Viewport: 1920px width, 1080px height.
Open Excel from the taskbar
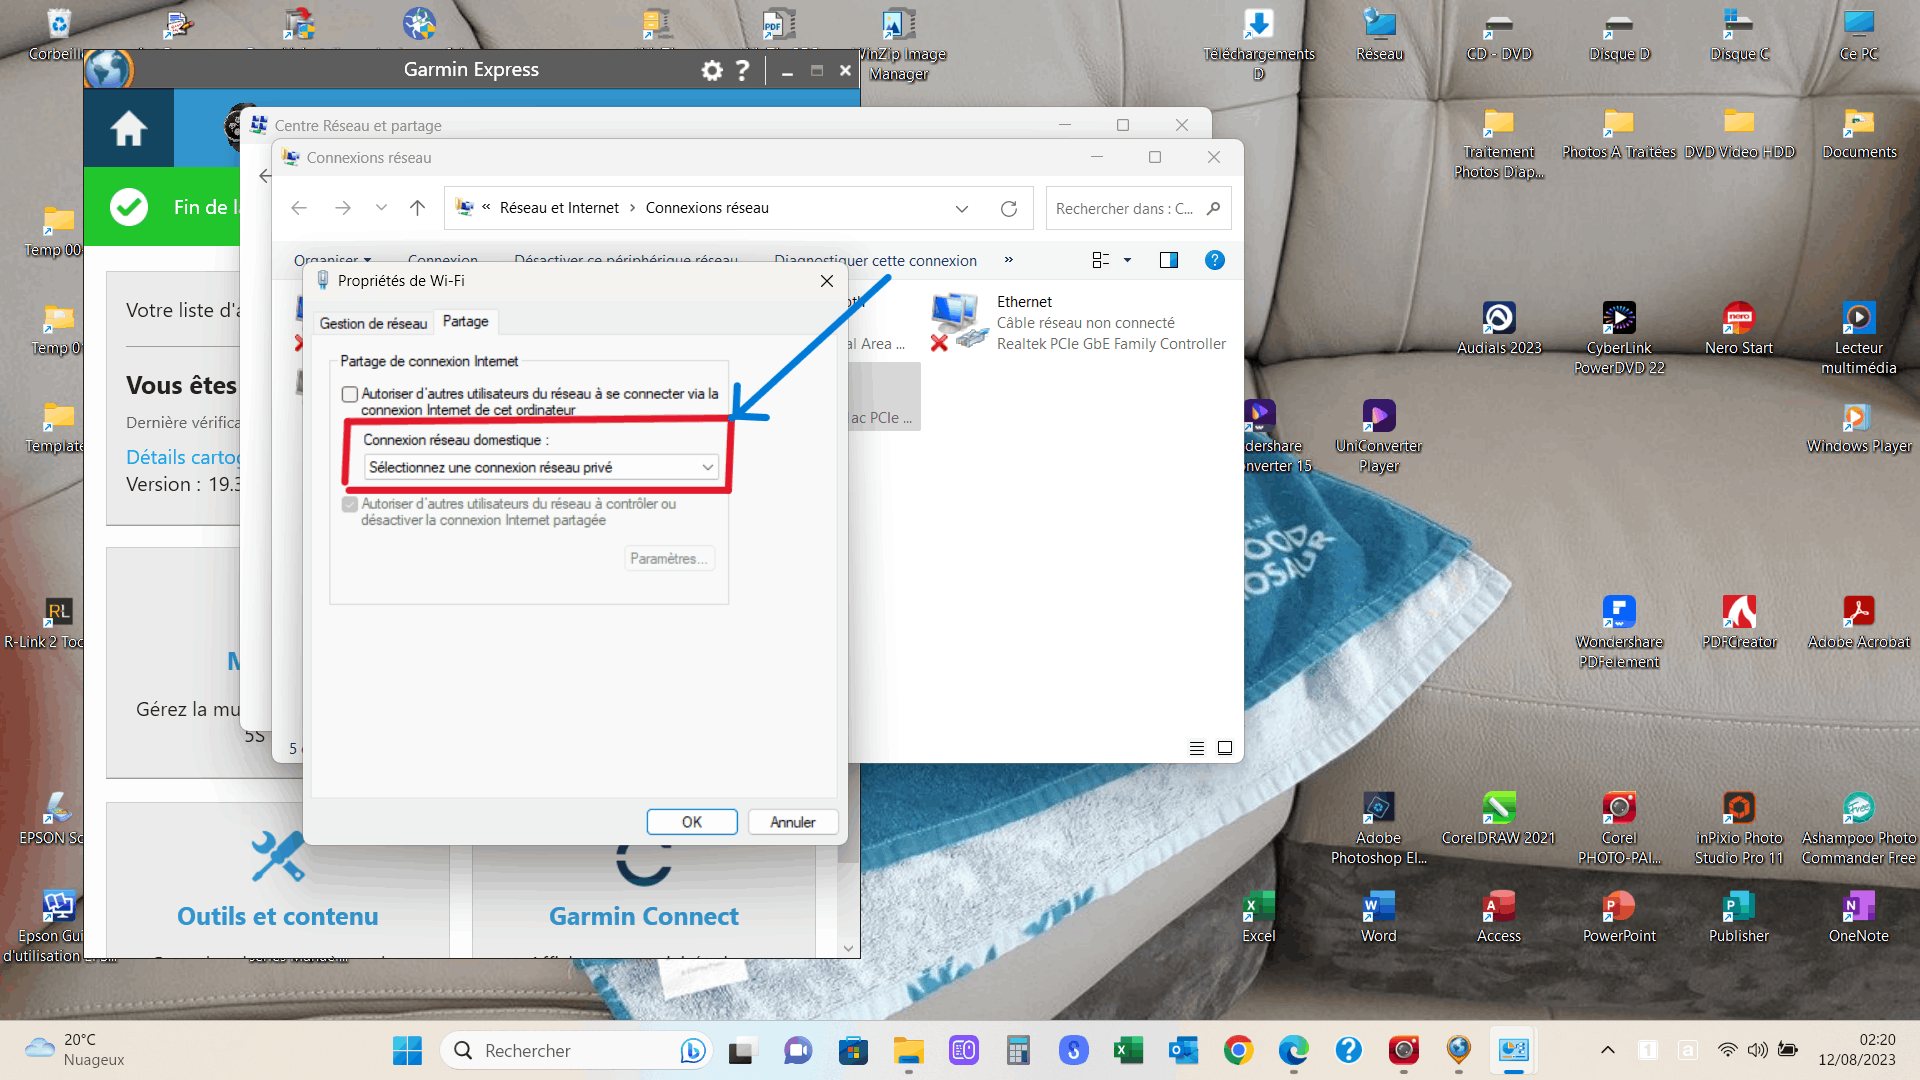click(x=1128, y=1050)
